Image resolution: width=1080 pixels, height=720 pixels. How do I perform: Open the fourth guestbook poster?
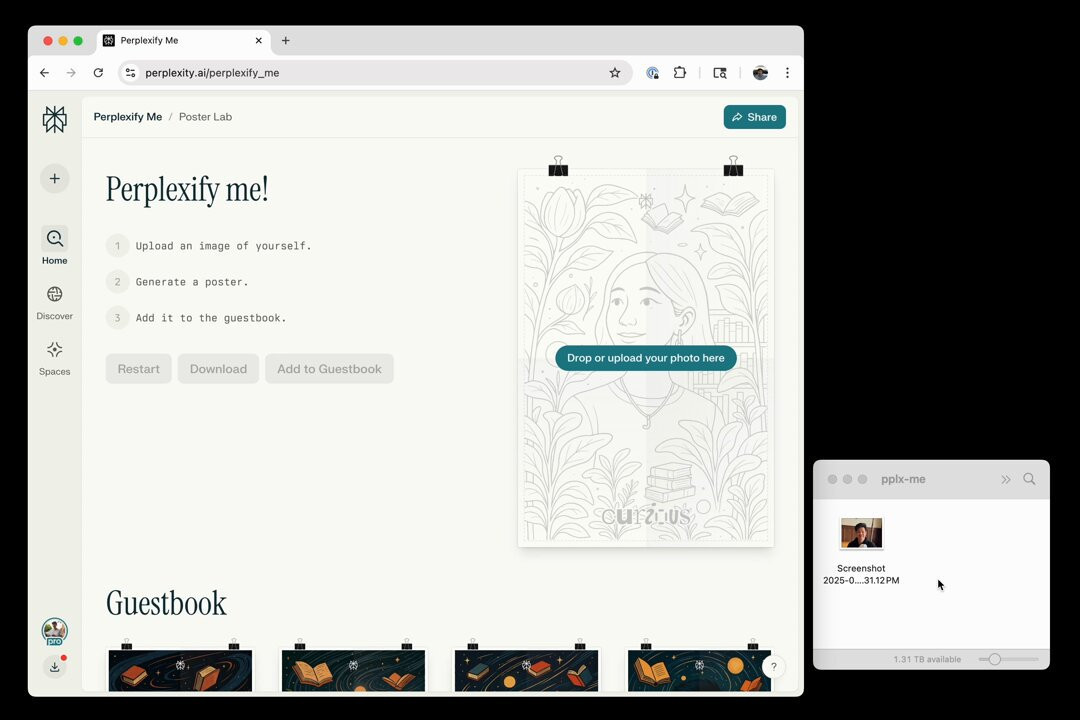pos(699,670)
